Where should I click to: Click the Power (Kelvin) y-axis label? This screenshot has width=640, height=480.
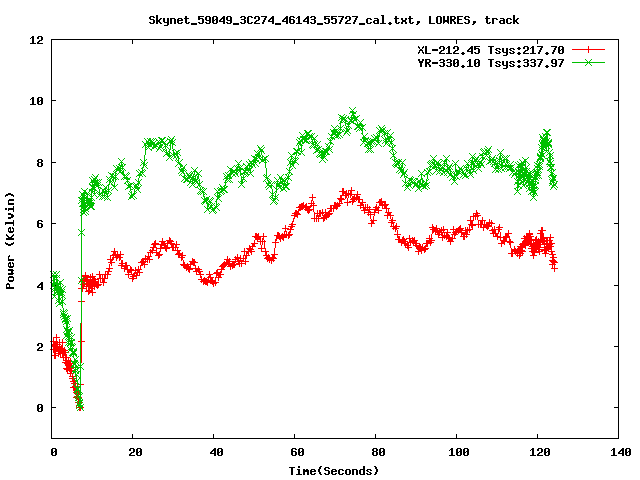(x=10, y=241)
